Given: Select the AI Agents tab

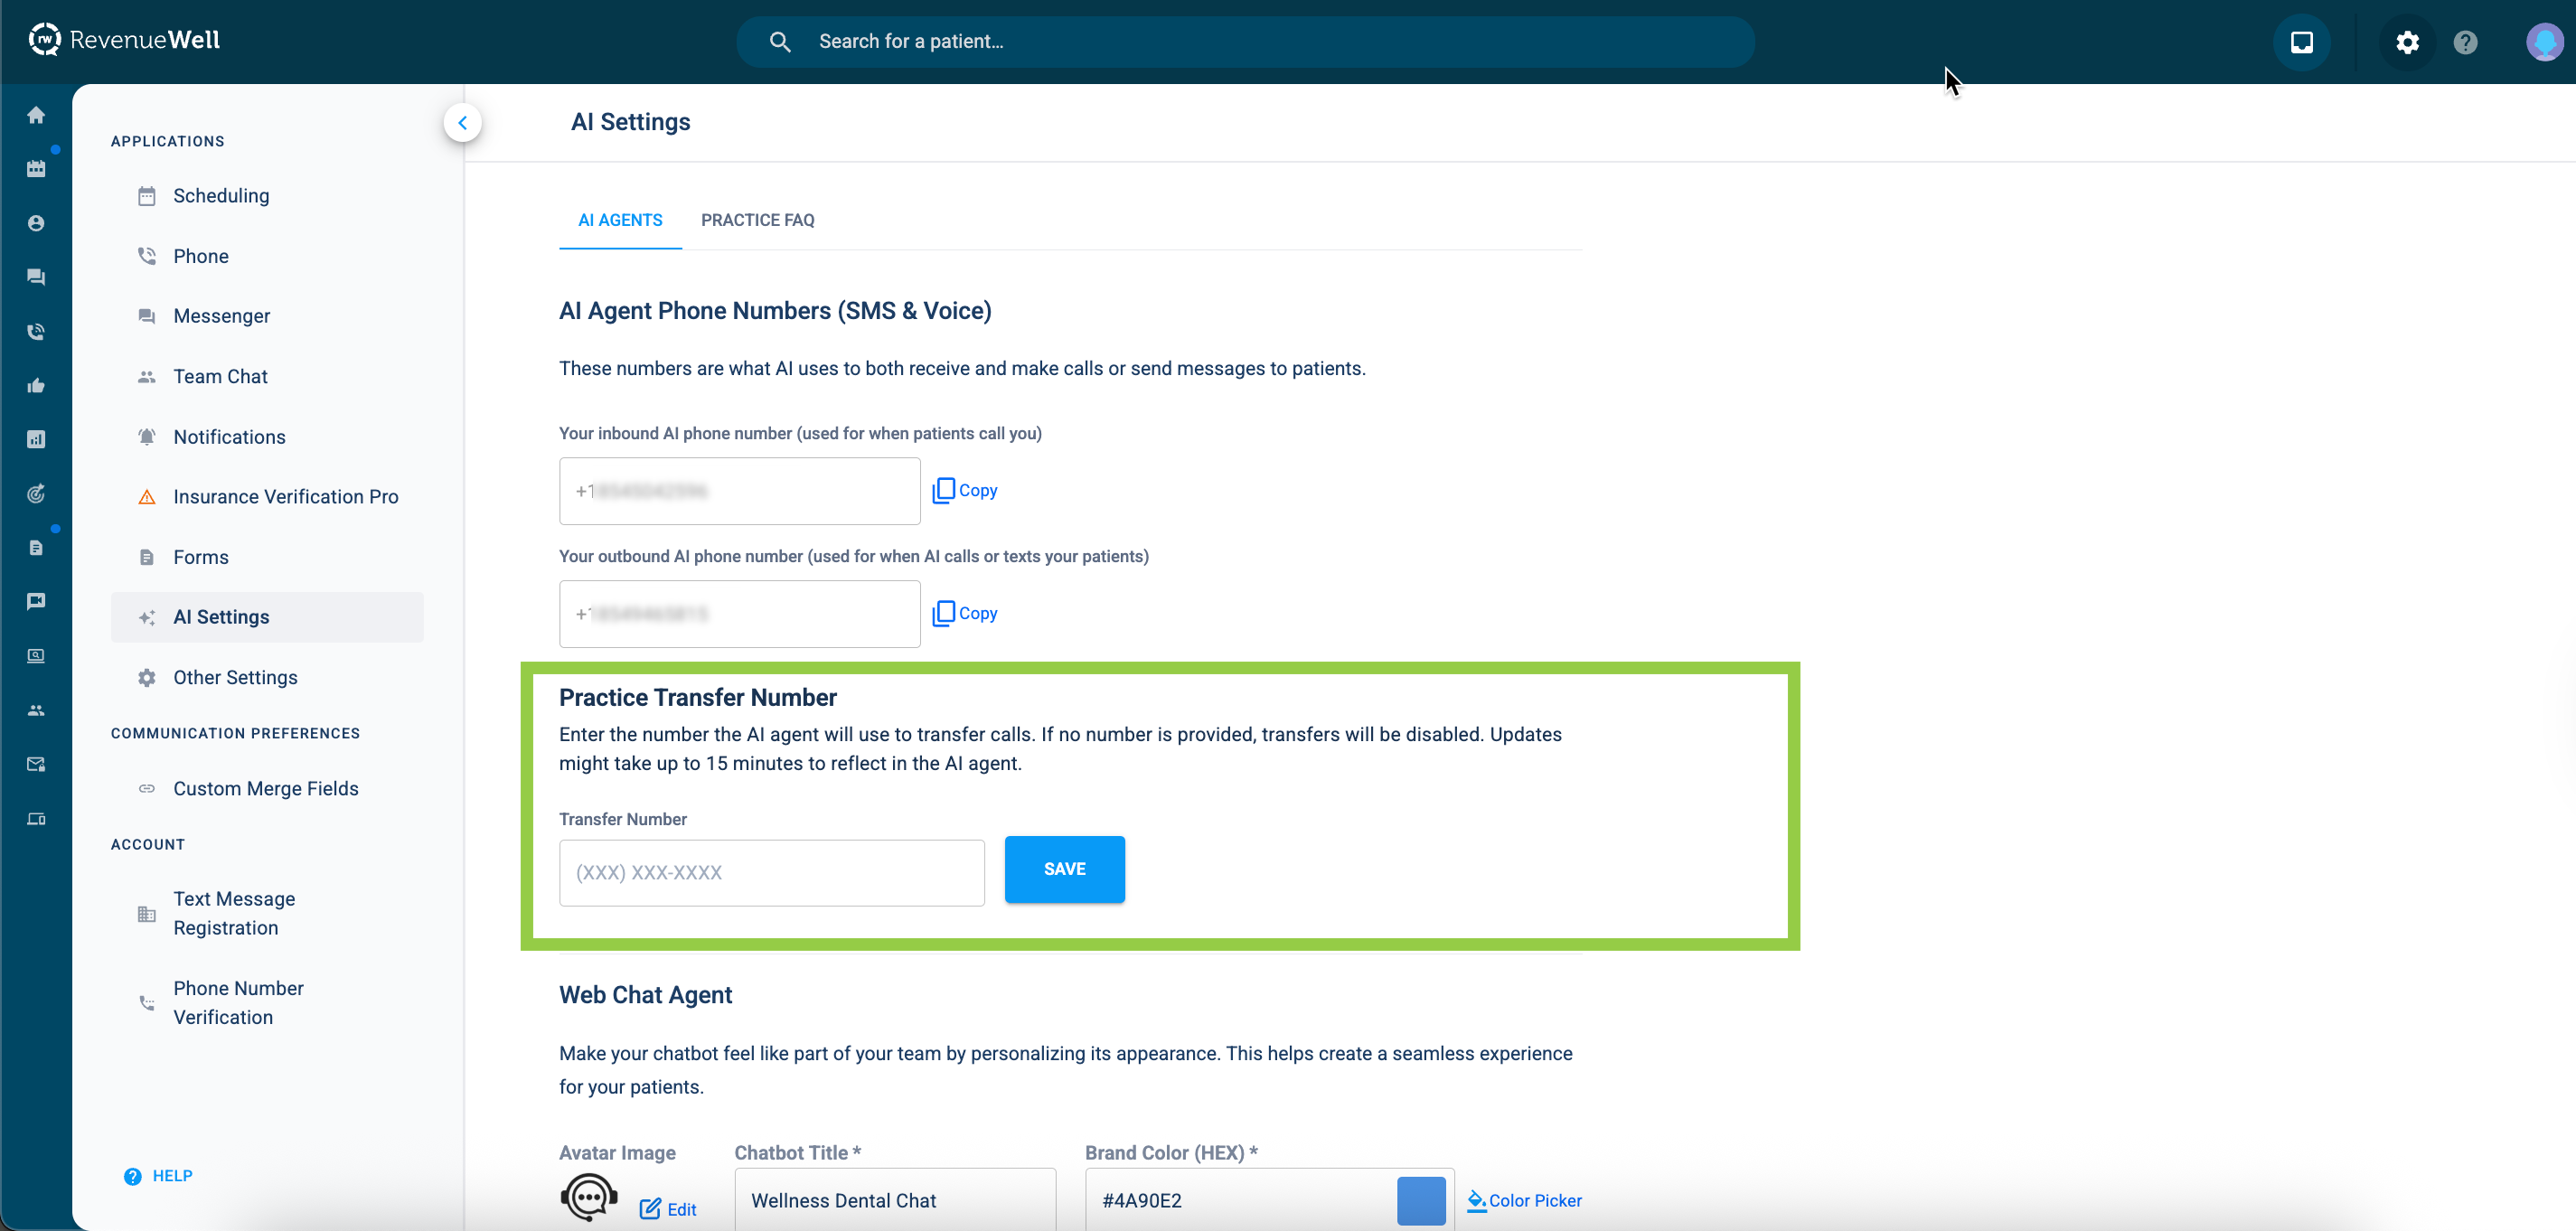Looking at the screenshot, I should (620, 220).
